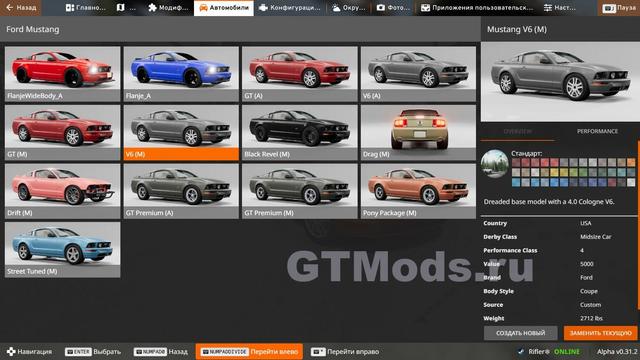Click the СОЗДАТЬ НОВЫЙ button

[x=520, y=333]
